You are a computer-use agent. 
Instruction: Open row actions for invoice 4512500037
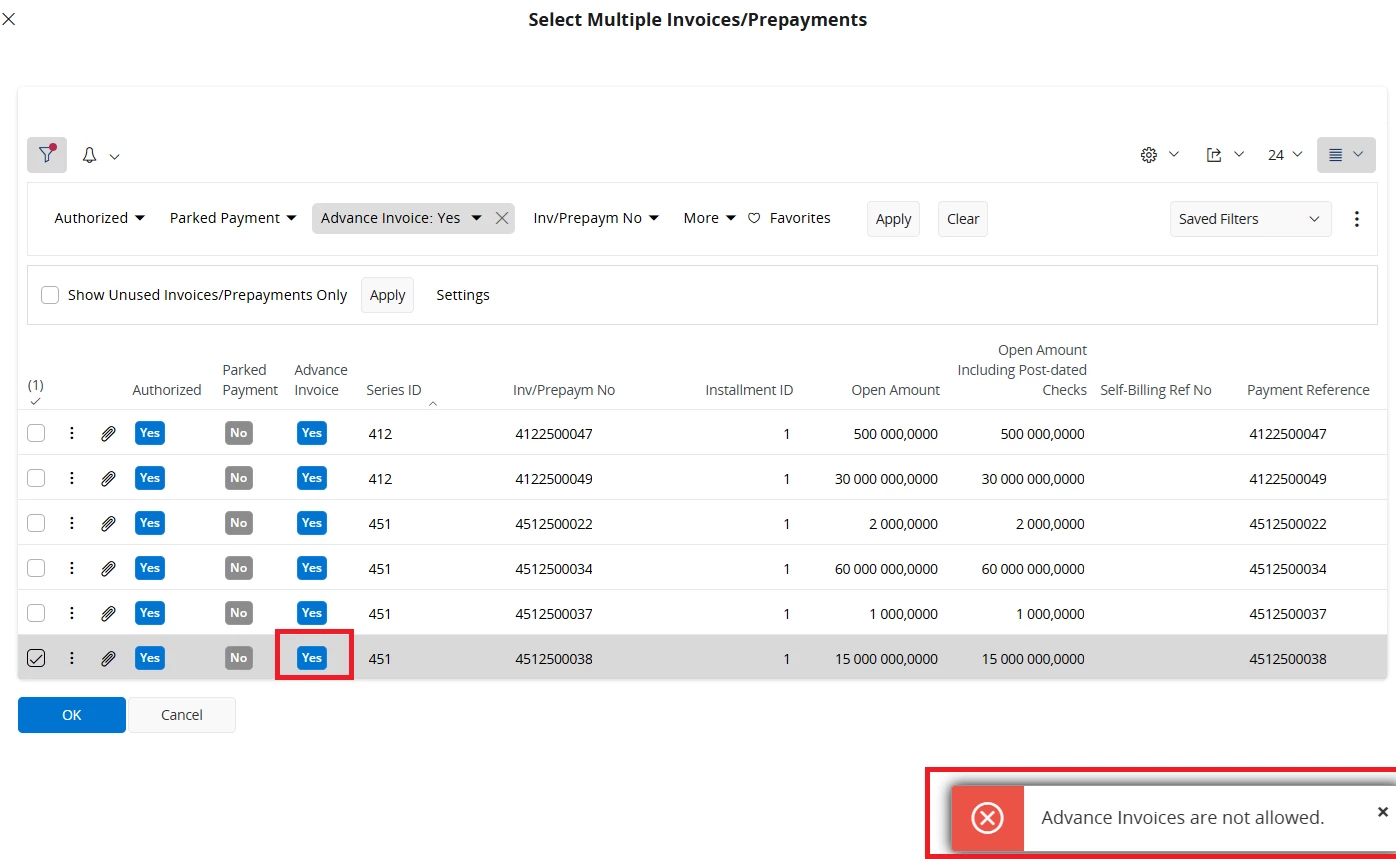[x=72, y=613]
